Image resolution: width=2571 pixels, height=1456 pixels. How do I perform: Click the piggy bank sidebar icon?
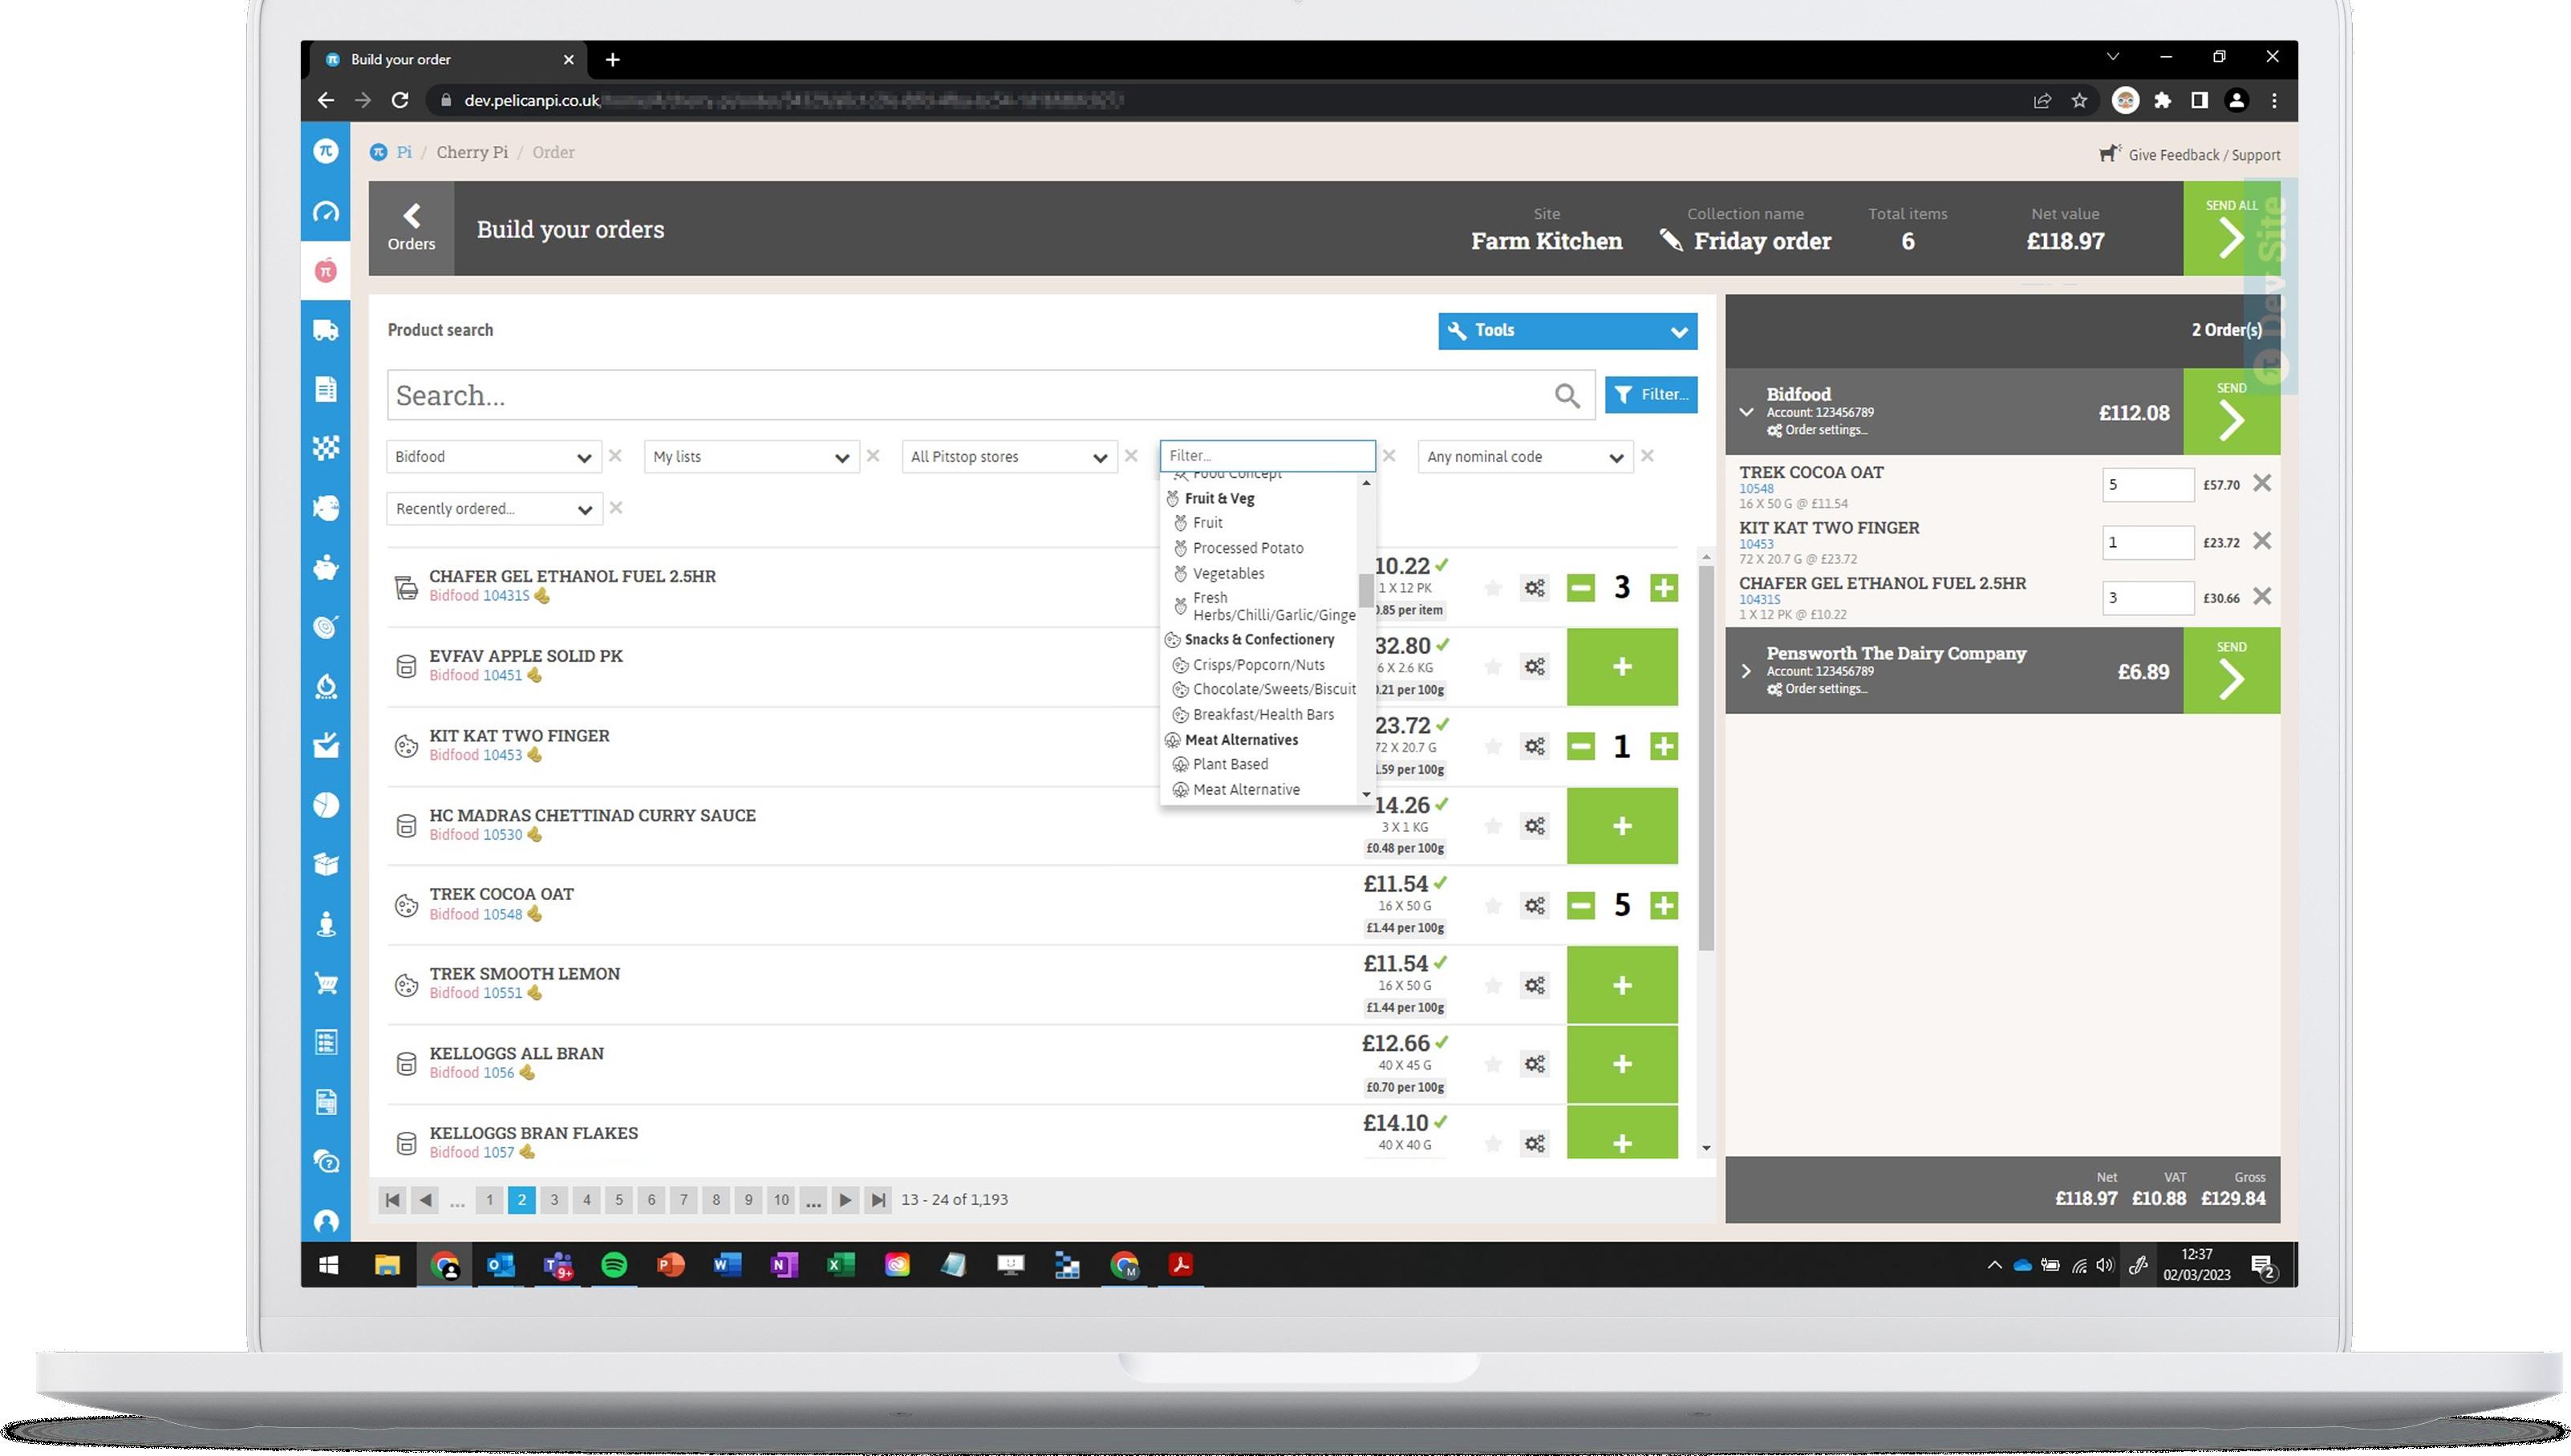pos(325,568)
